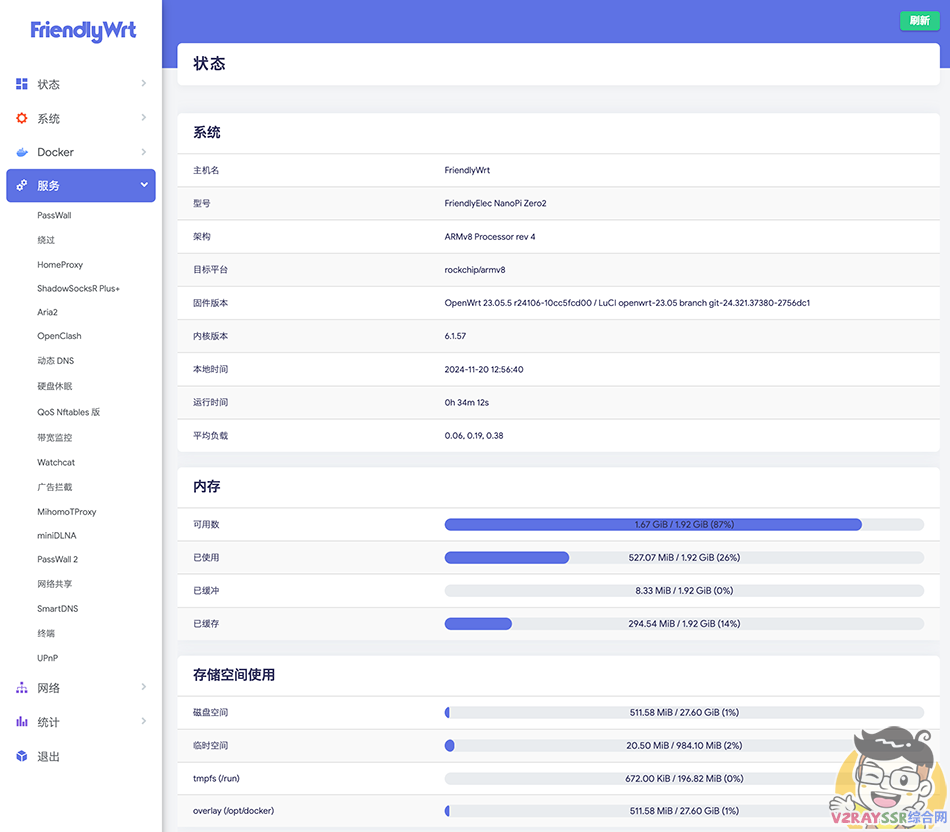Expand the 系统 menu chevron

point(144,118)
